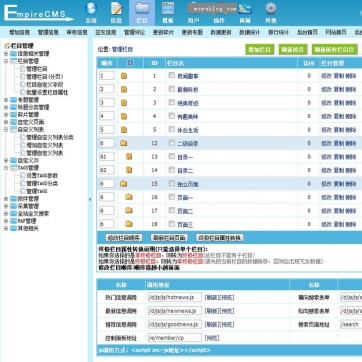Image resolution: width=362 pixels, height=362 pixels.
Task: Click the 终极栏目属性转换 button
Action: pyautogui.click(x=219, y=238)
